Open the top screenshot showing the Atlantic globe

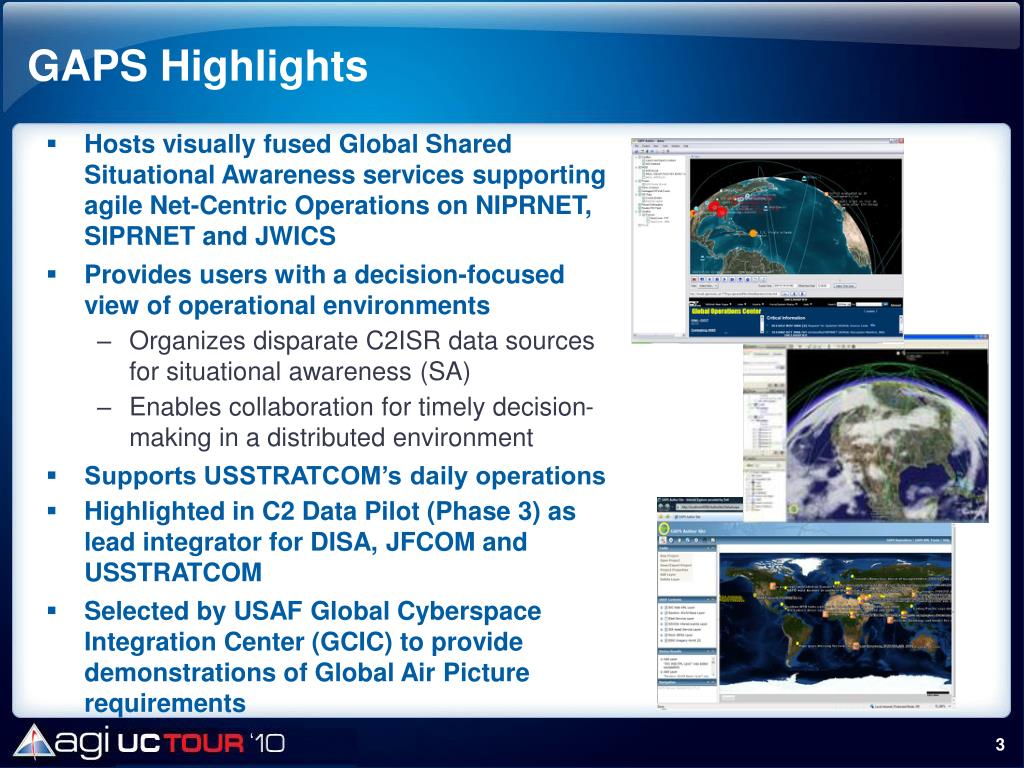point(767,240)
